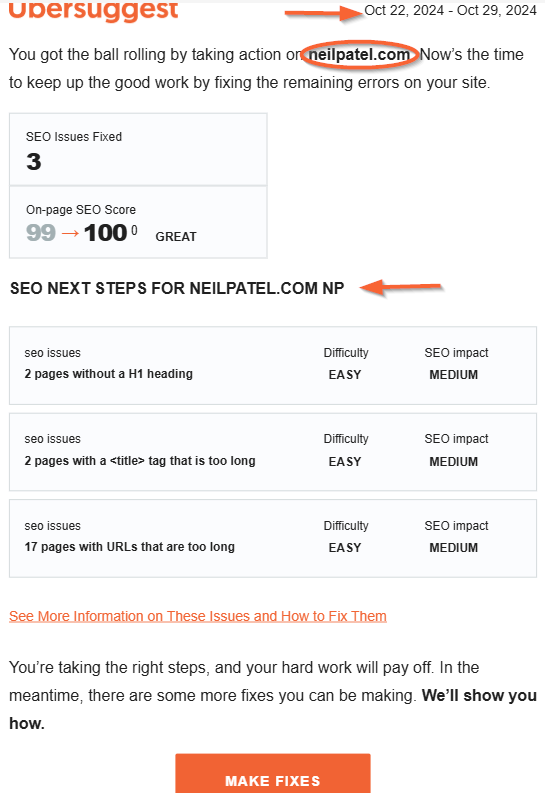Click the previous score value 99
The image size is (545, 793).
(x=40, y=233)
